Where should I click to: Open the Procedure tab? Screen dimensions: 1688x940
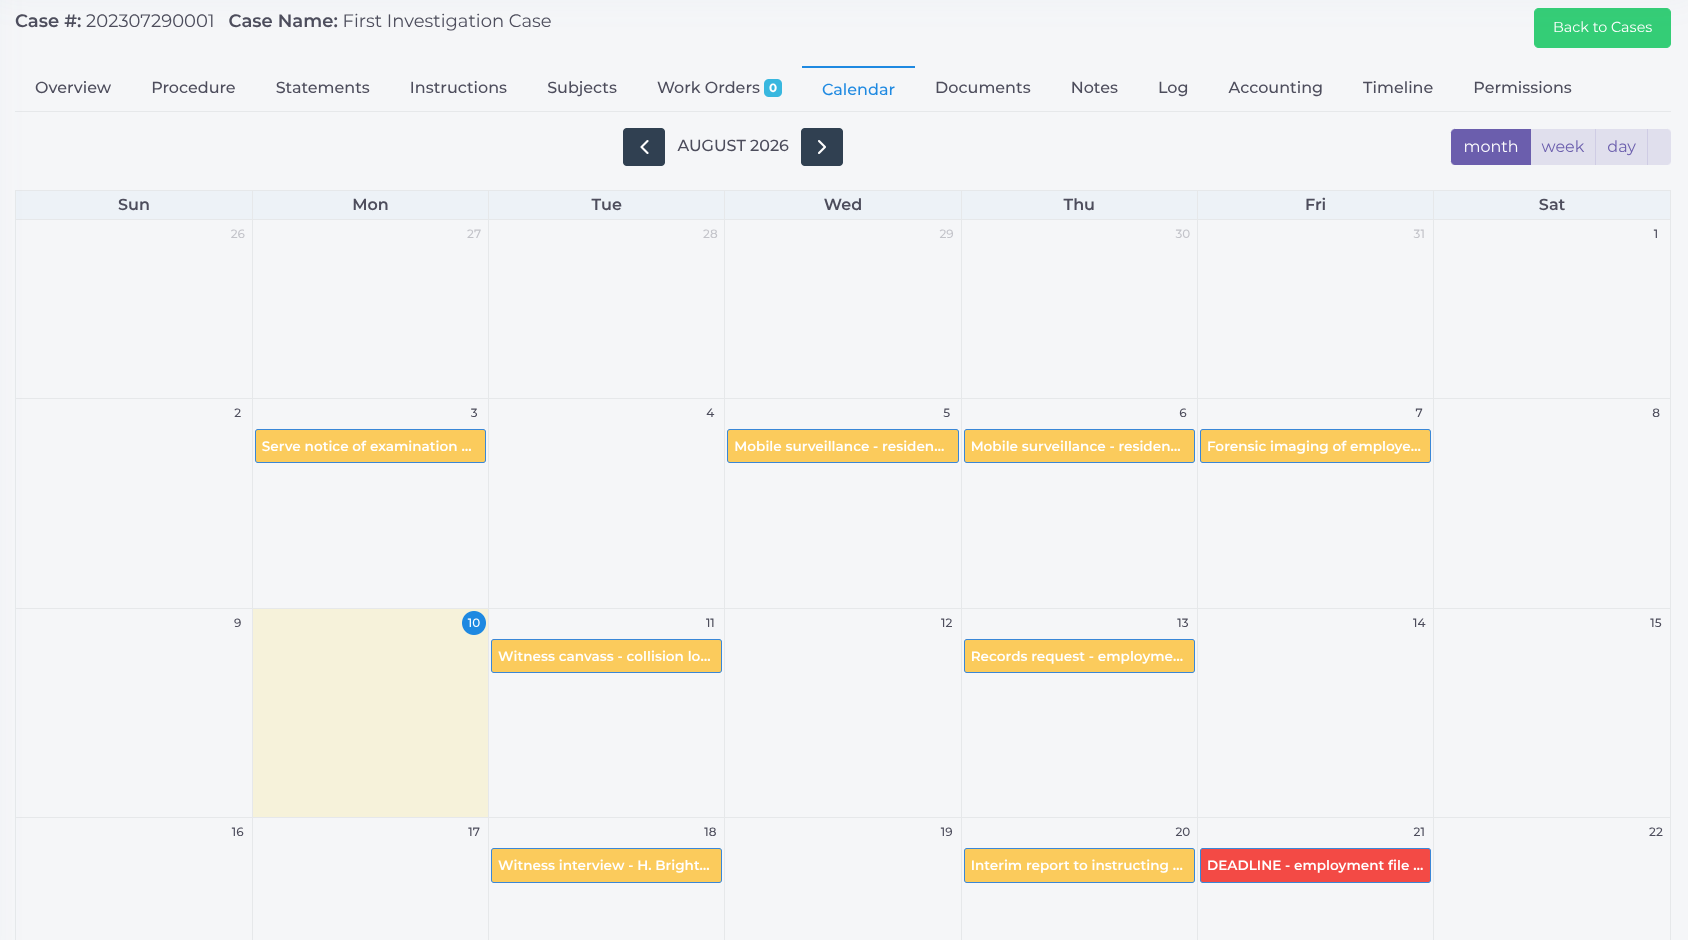(193, 88)
